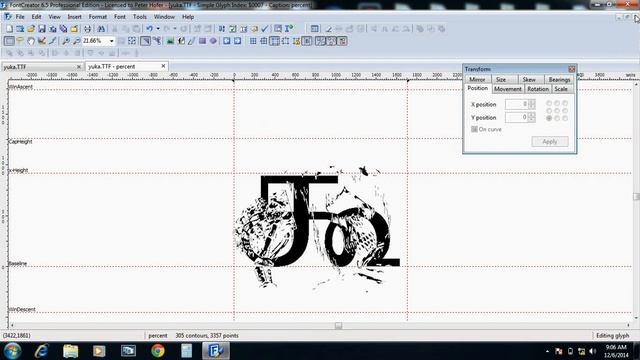
Task: Select the Knife cut tool
Action: (52, 41)
